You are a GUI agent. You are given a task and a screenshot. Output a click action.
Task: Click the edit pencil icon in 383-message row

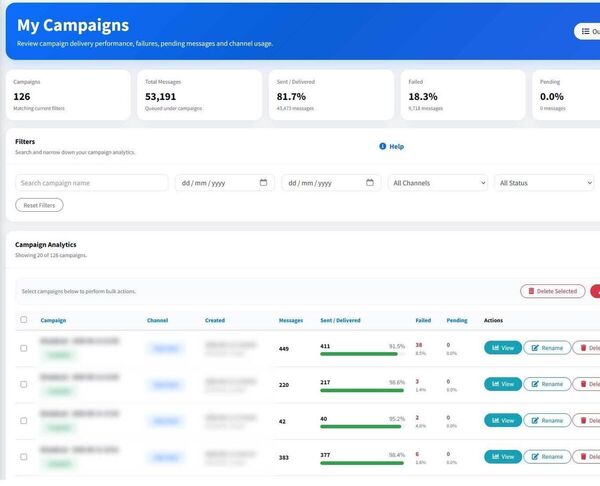tap(535, 457)
